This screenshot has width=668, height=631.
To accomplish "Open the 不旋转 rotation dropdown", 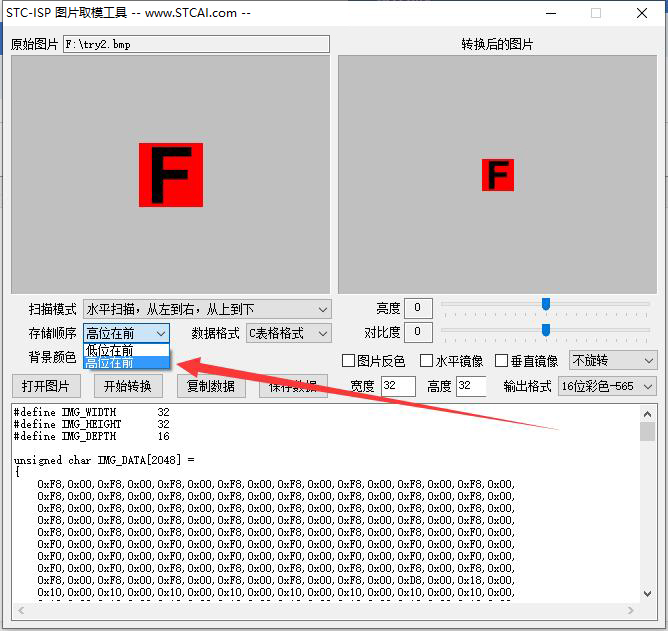I will pos(613,360).
